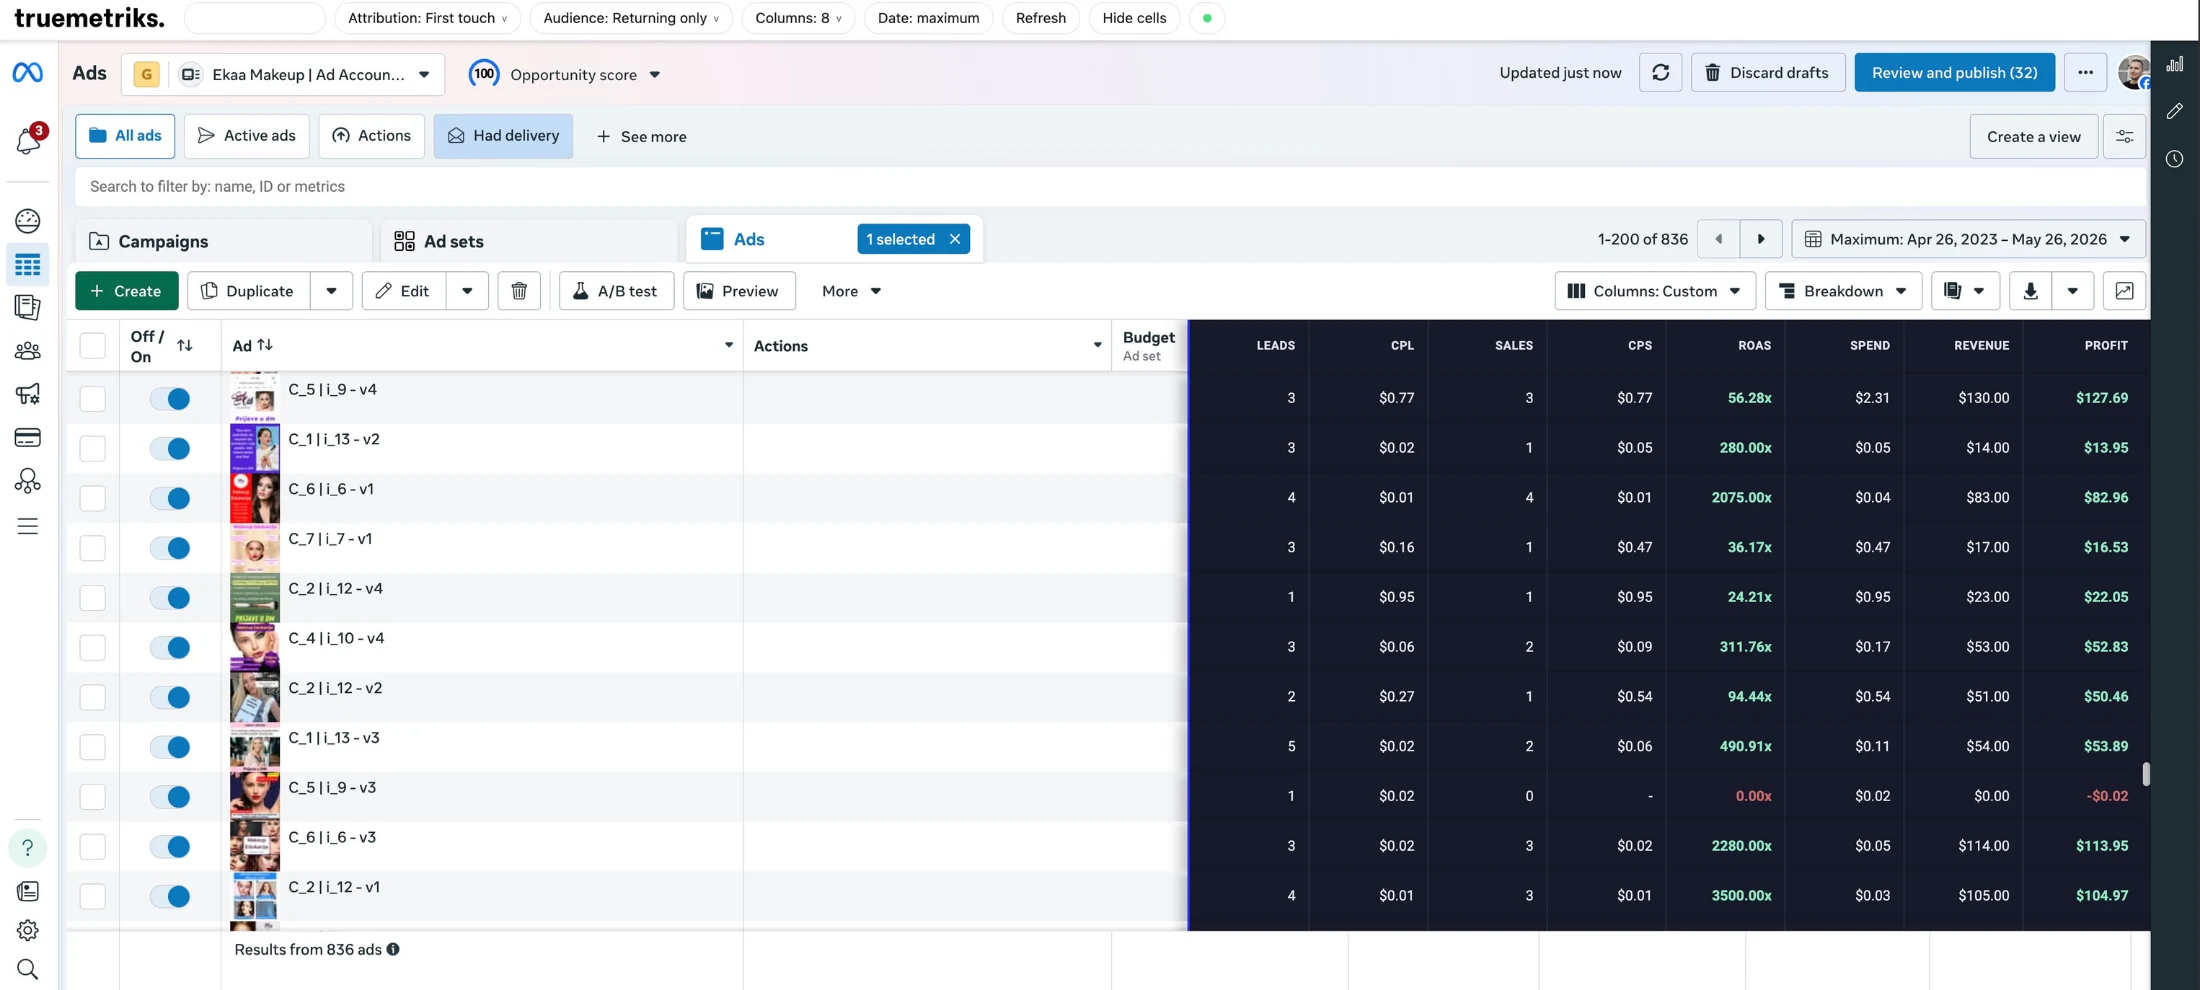Click the Meta logo icon
2200x990 pixels.
coord(27,72)
